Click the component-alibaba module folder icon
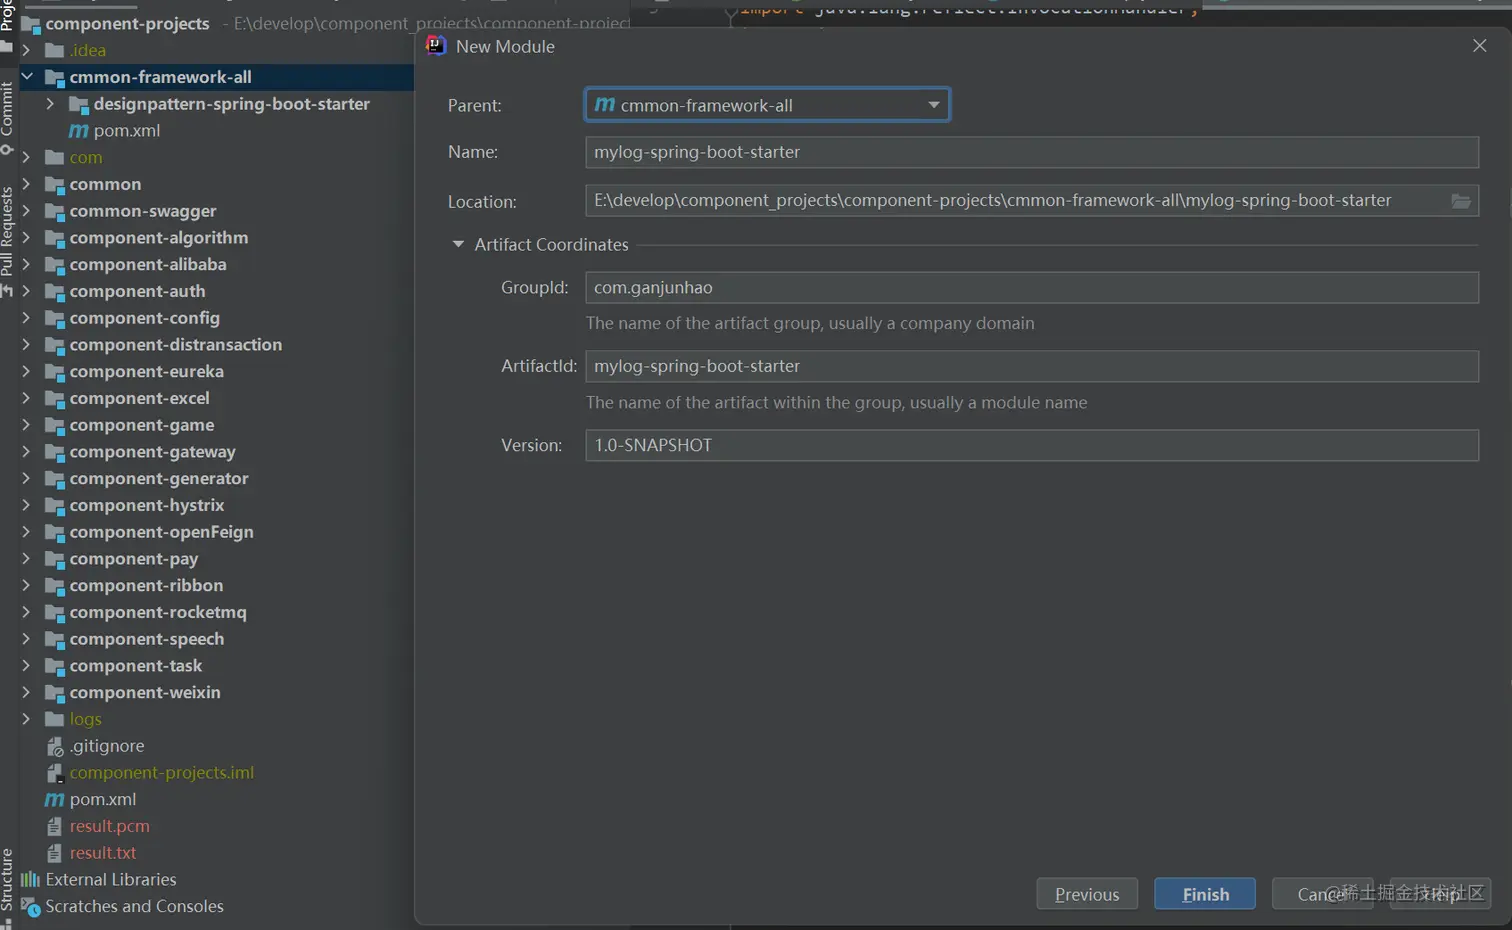The width and height of the screenshot is (1512, 930). [x=55, y=265]
